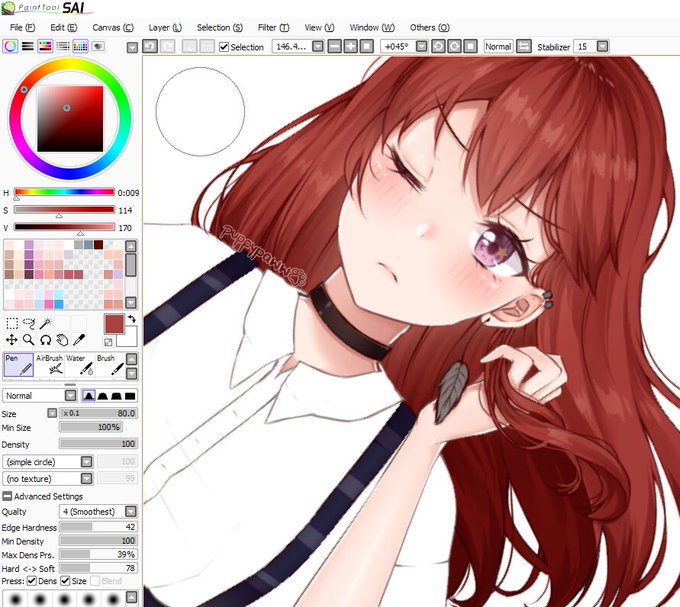Rotate canvas counterclockwise

pyautogui.click(x=438, y=46)
